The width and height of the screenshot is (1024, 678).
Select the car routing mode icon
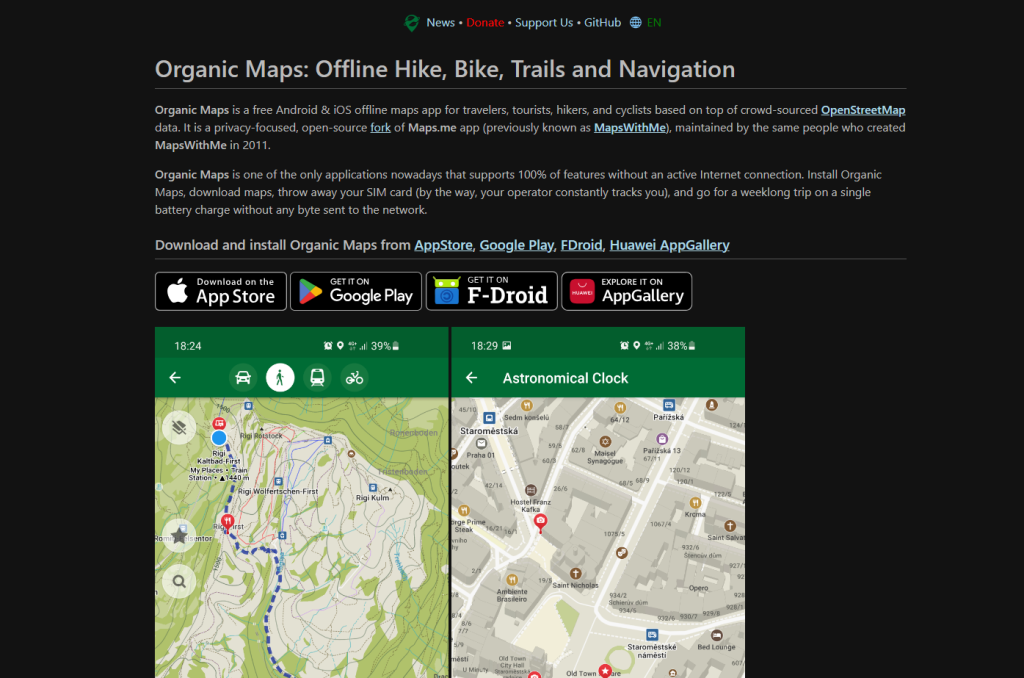click(243, 378)
